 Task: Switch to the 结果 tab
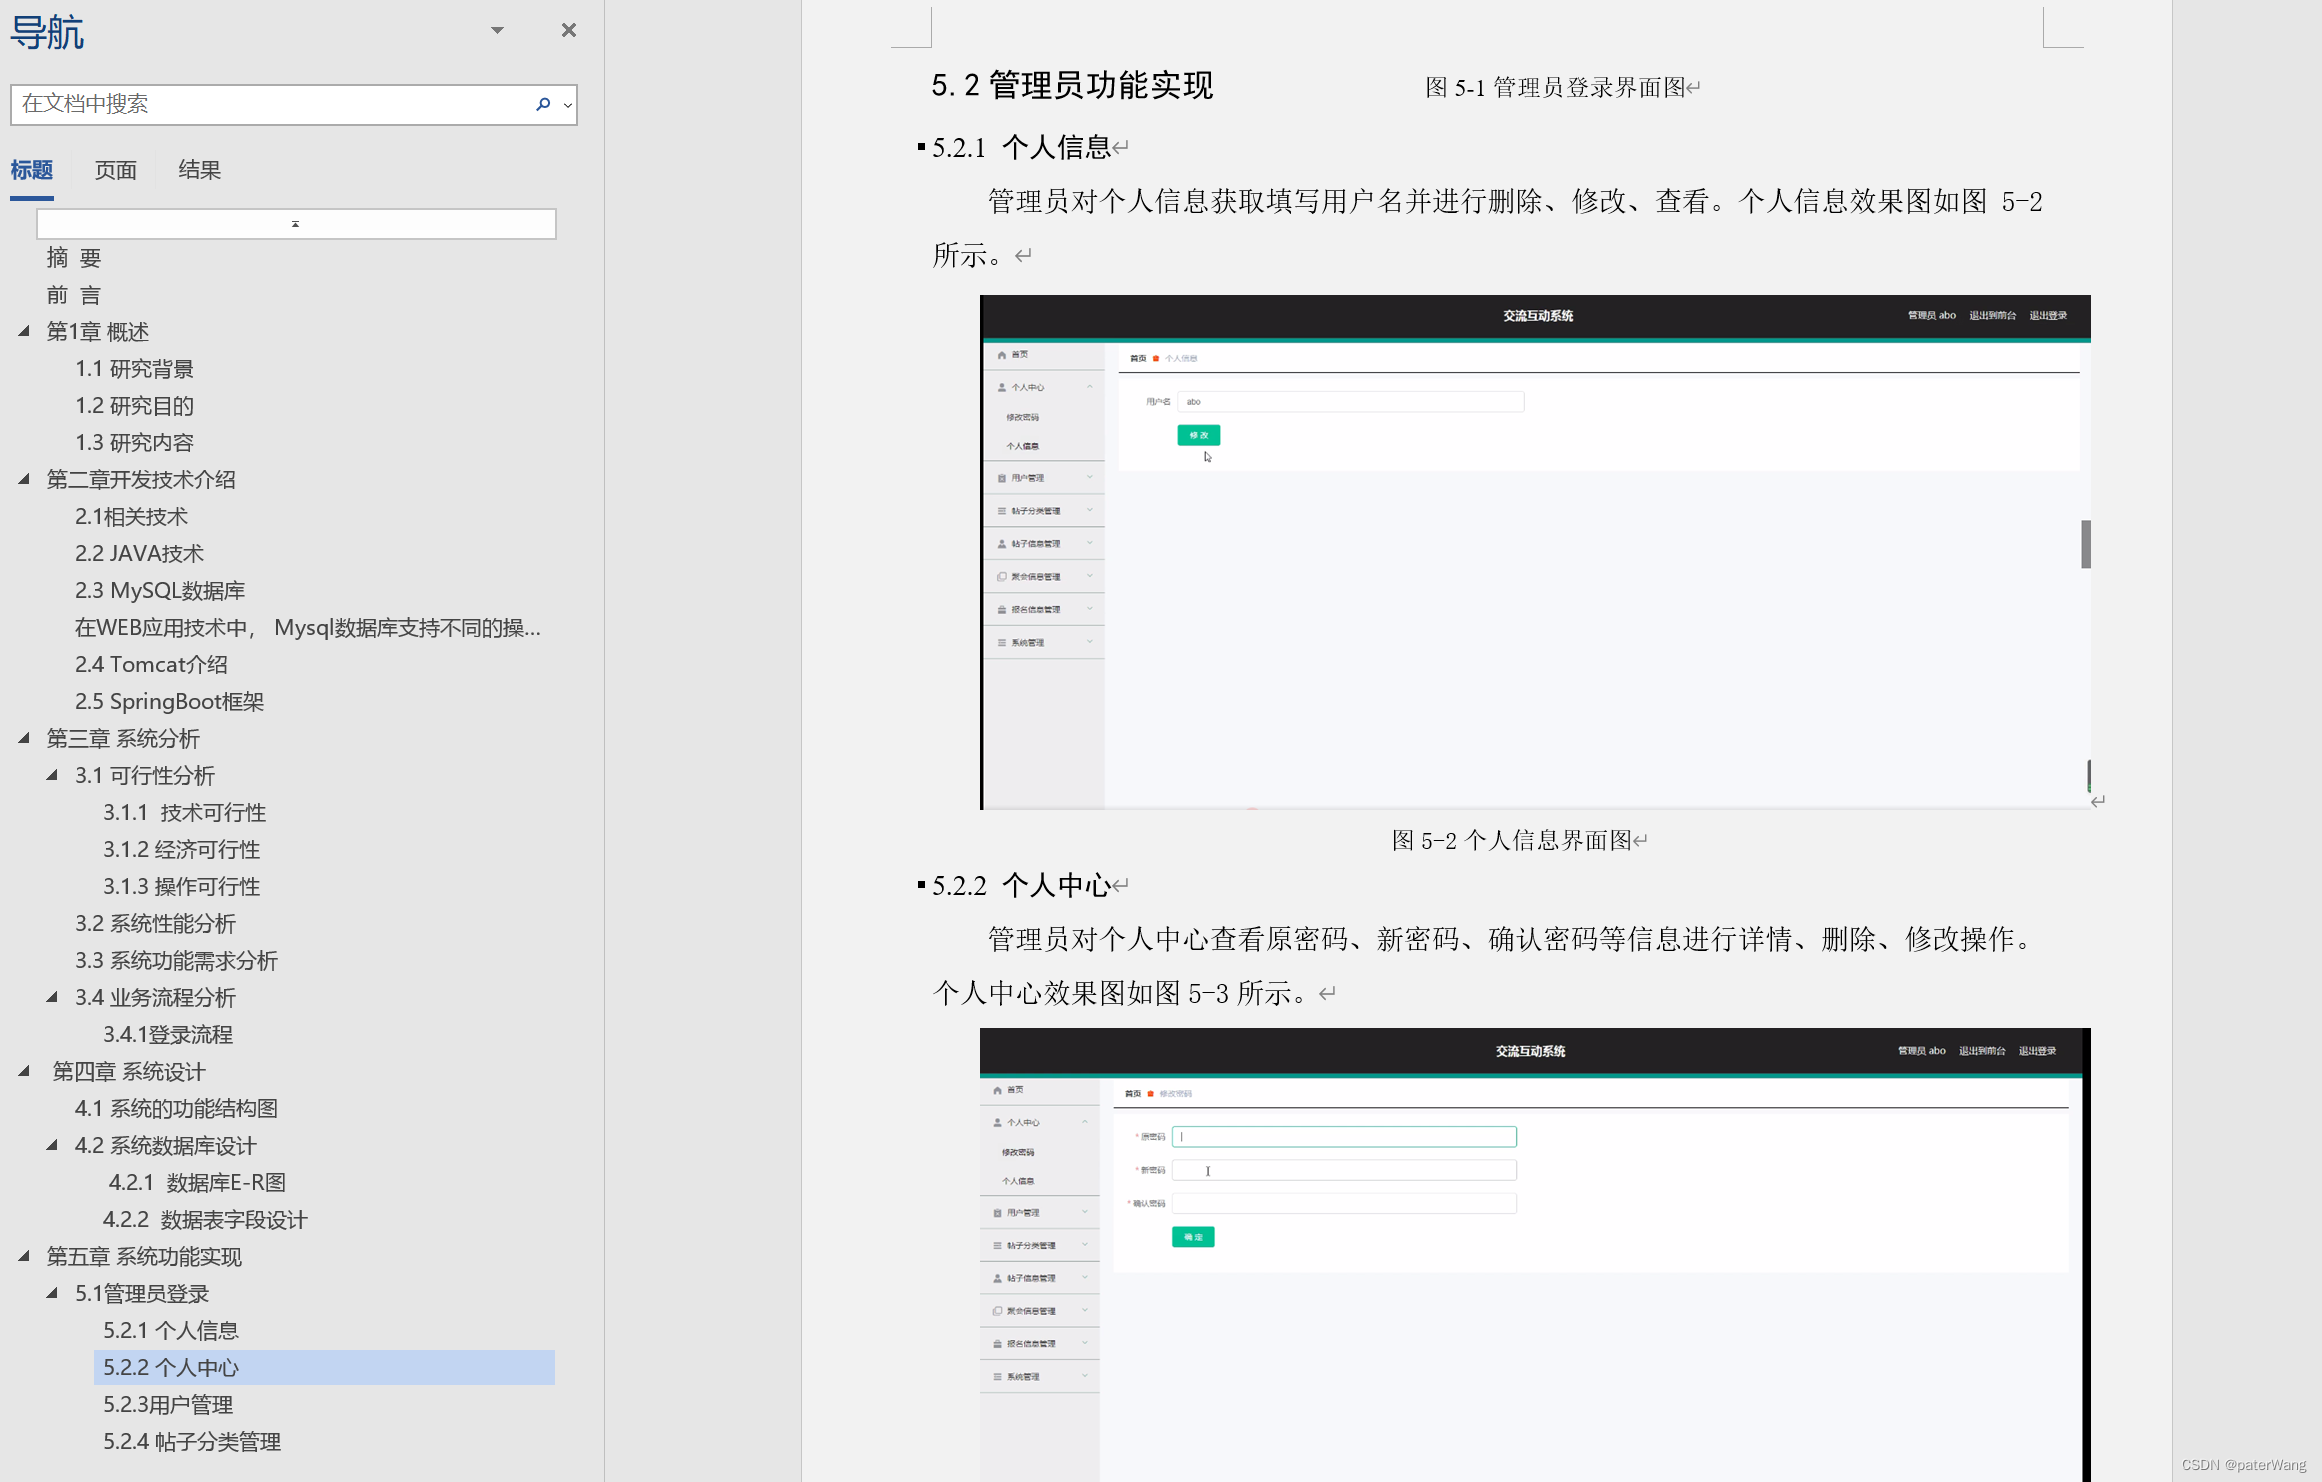coord(199,170)
